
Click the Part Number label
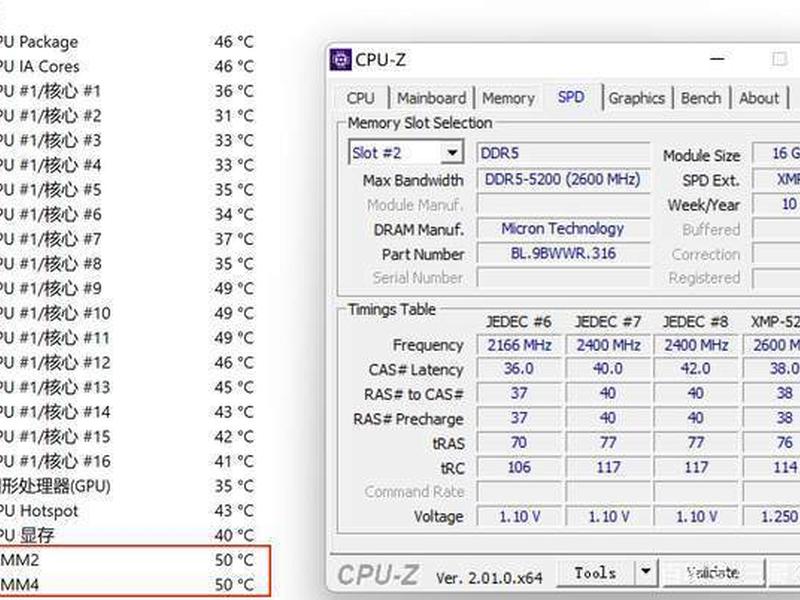pyautogui.click(x=423, y=254)
